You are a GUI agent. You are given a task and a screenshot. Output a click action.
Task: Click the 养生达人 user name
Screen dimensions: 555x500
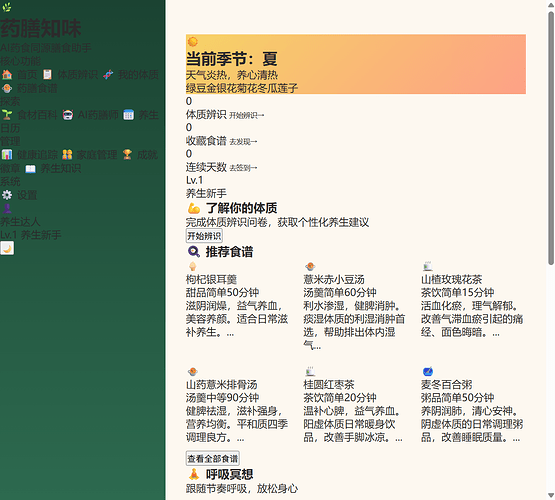pos(20,222)
